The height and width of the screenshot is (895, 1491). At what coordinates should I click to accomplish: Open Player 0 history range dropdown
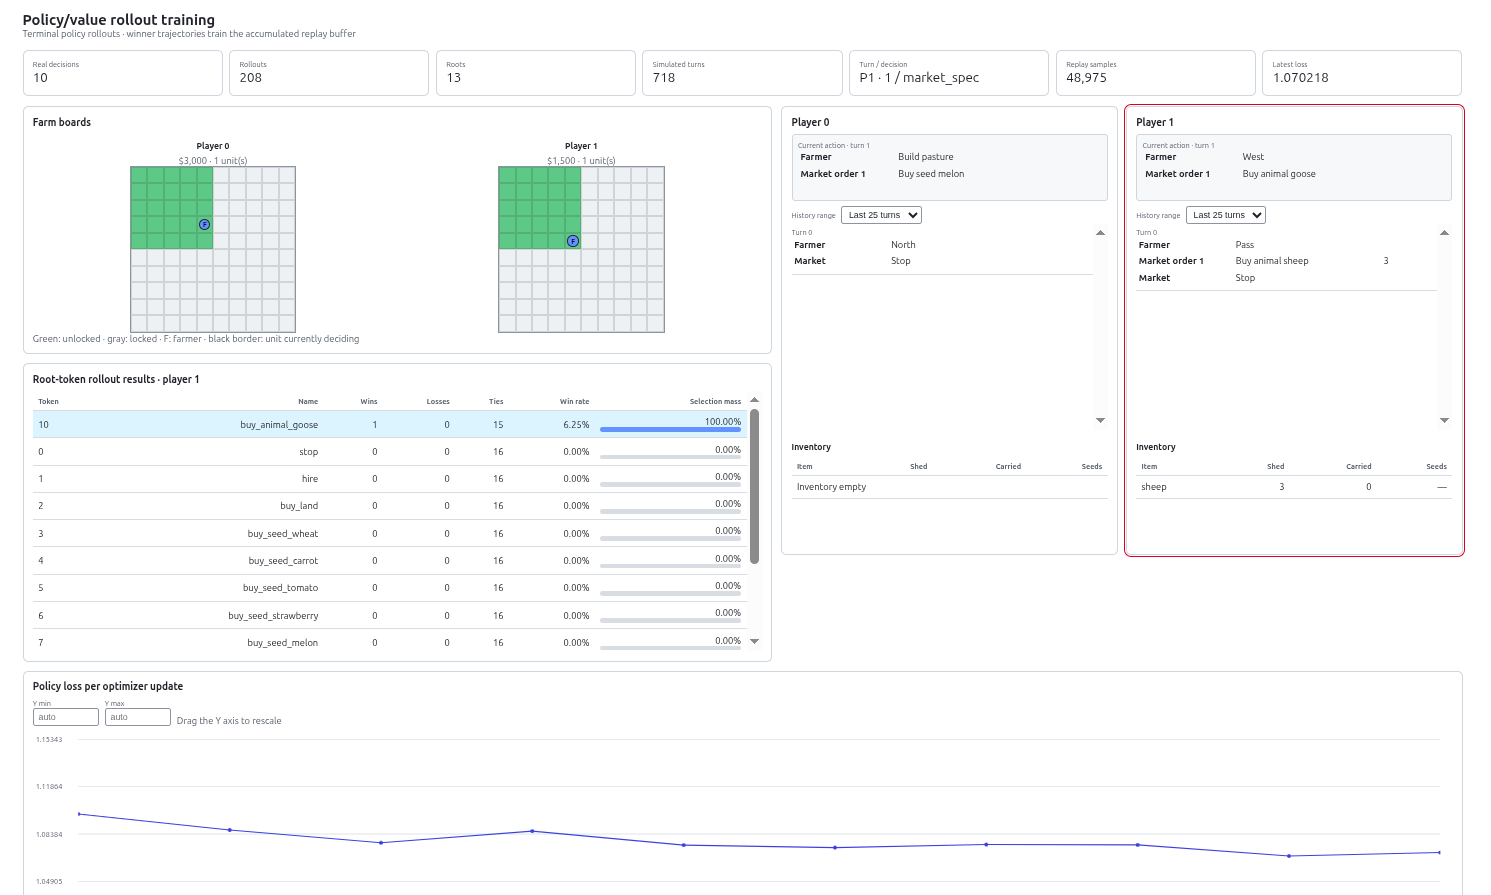[881, 215]
